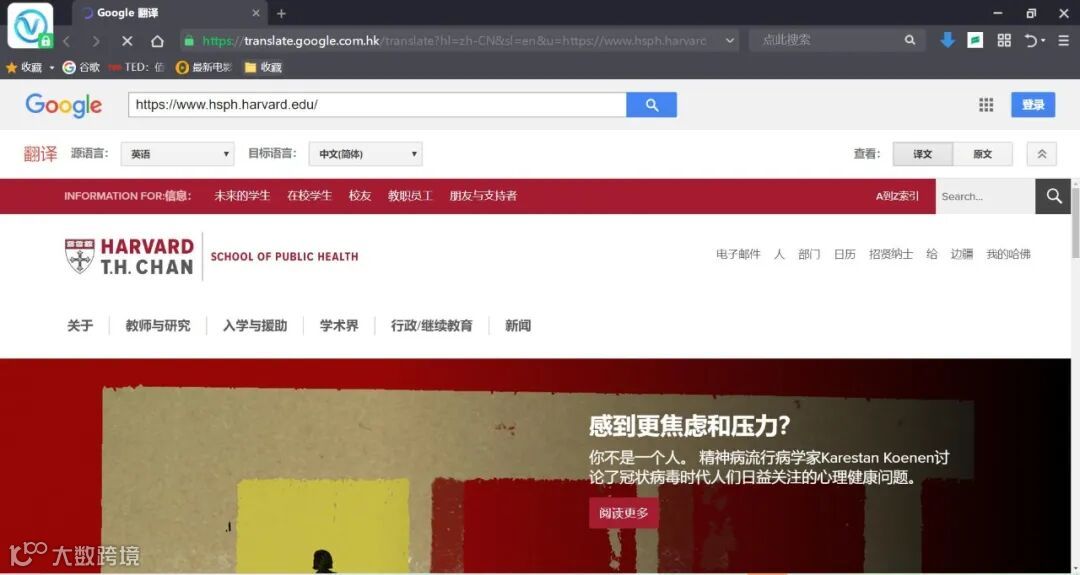Click the SCHOOL OF PUBLIC HEALTH text
Screen dimensions: 1080x575
(x=284, y=257)
